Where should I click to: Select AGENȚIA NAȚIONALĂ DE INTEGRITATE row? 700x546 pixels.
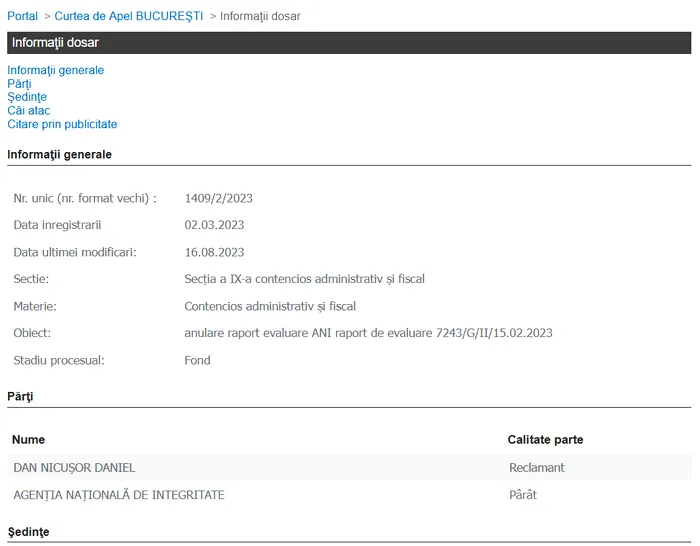point(118,495)
